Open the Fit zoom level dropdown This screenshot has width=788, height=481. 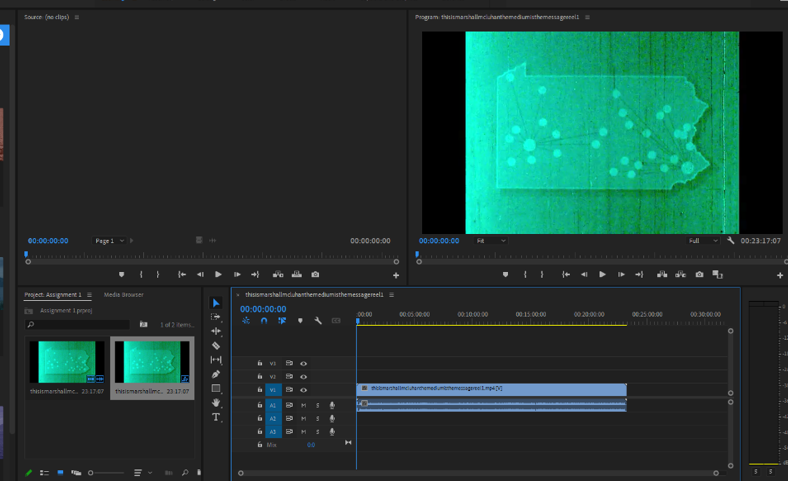tap(491, 241)
